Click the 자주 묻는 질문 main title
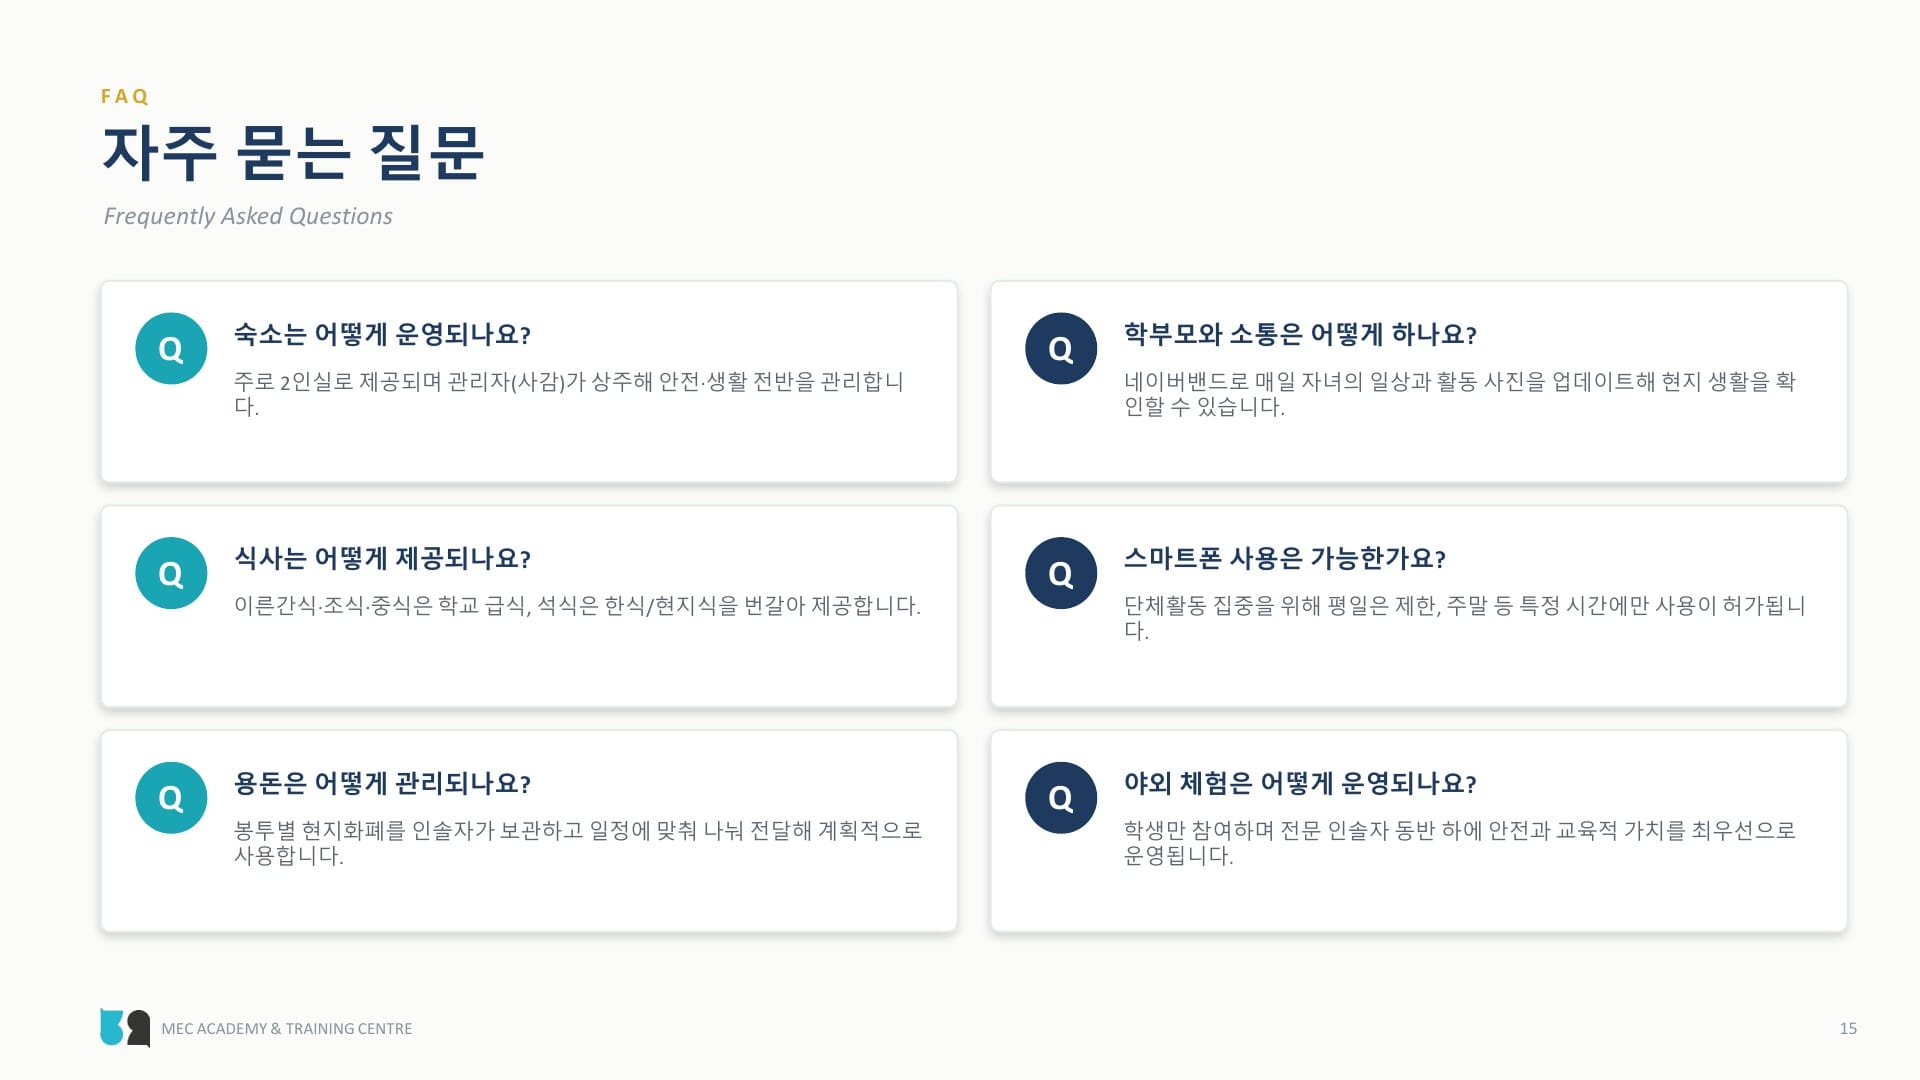The width and height of the screenshot is (1920, 1080). (x=293, y=153)
